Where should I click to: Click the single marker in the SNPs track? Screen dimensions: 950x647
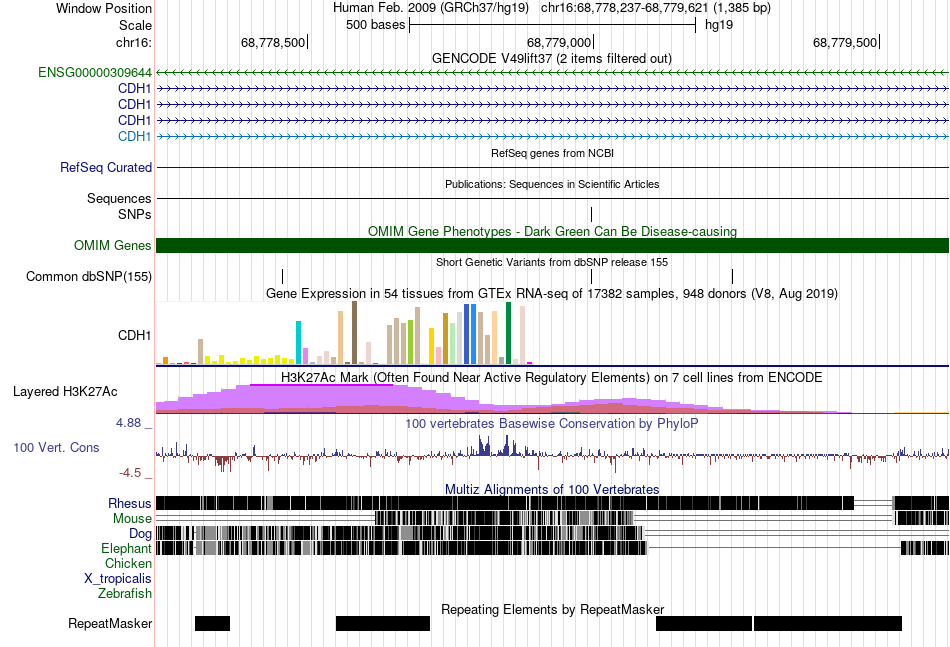pyautogui.click(x=591, y=214)
